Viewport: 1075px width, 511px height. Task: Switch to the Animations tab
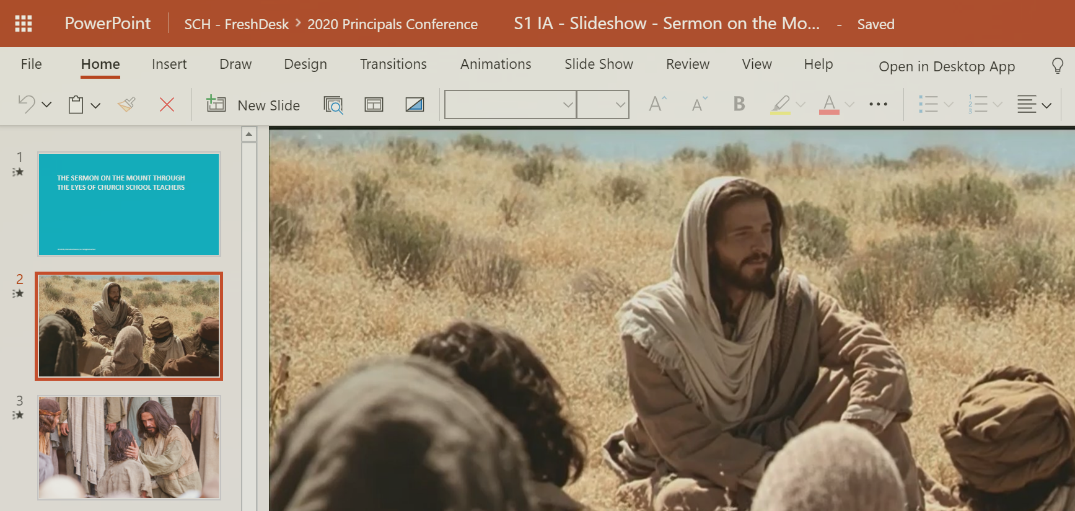[x=496, y=64]
